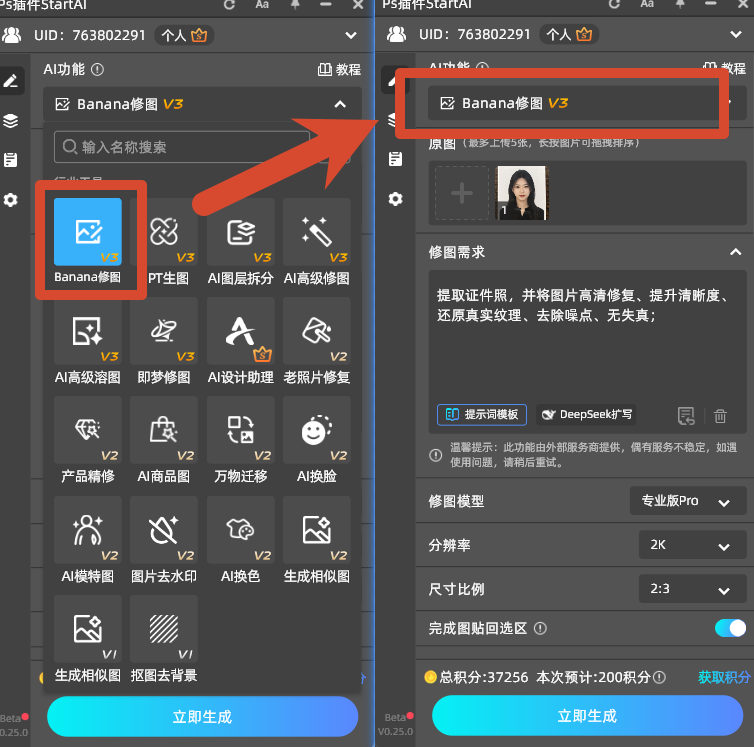Viewport: 754px width, 747px height.
Task: Open the 修图模型 专业版Pro dropdown
Action: [688, 501]
